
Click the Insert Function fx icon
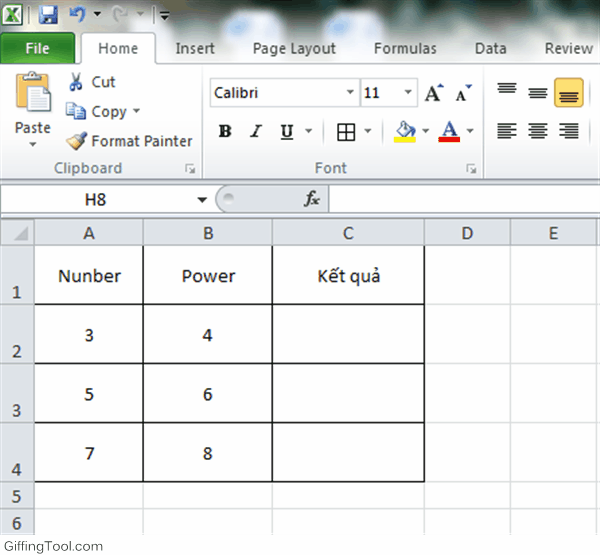[312, 199]
